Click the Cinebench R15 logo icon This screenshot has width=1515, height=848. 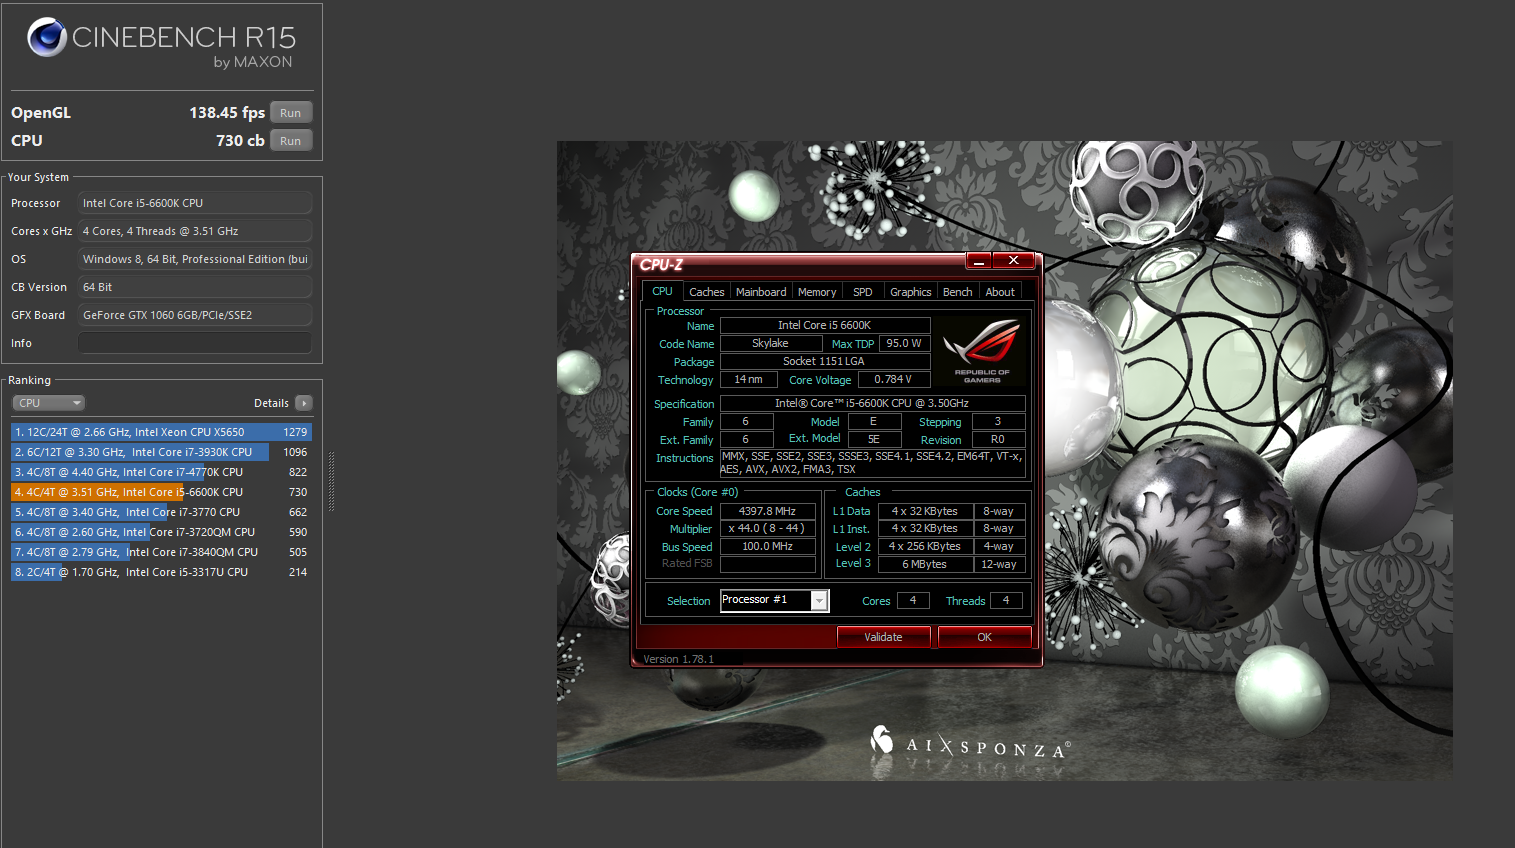(x=46, y=37)
